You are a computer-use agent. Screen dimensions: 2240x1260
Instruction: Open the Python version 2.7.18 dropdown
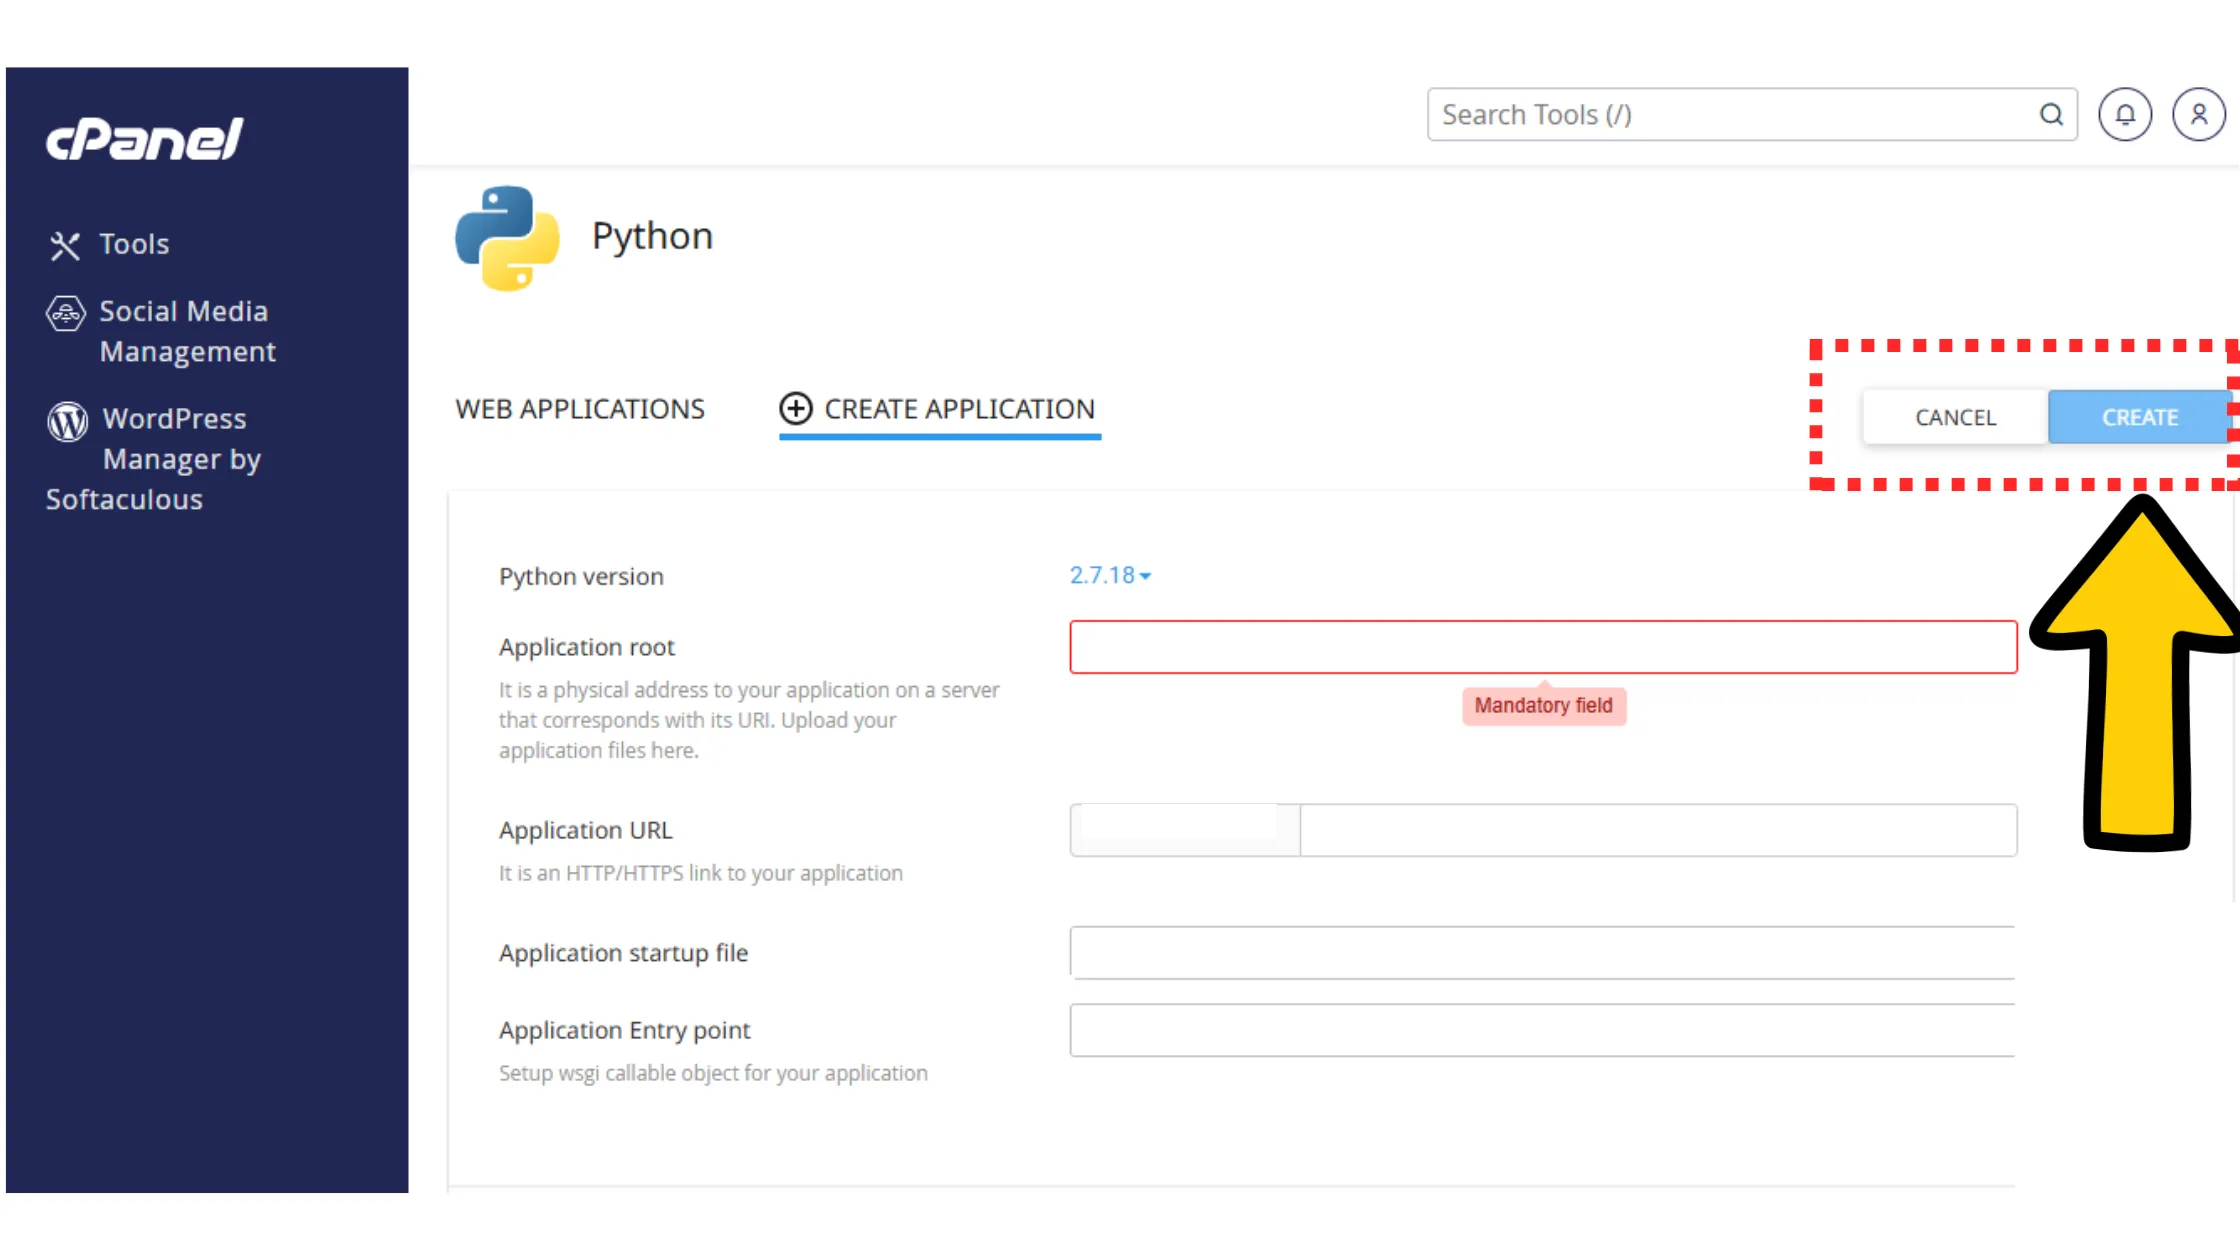tap(1110, 575)
